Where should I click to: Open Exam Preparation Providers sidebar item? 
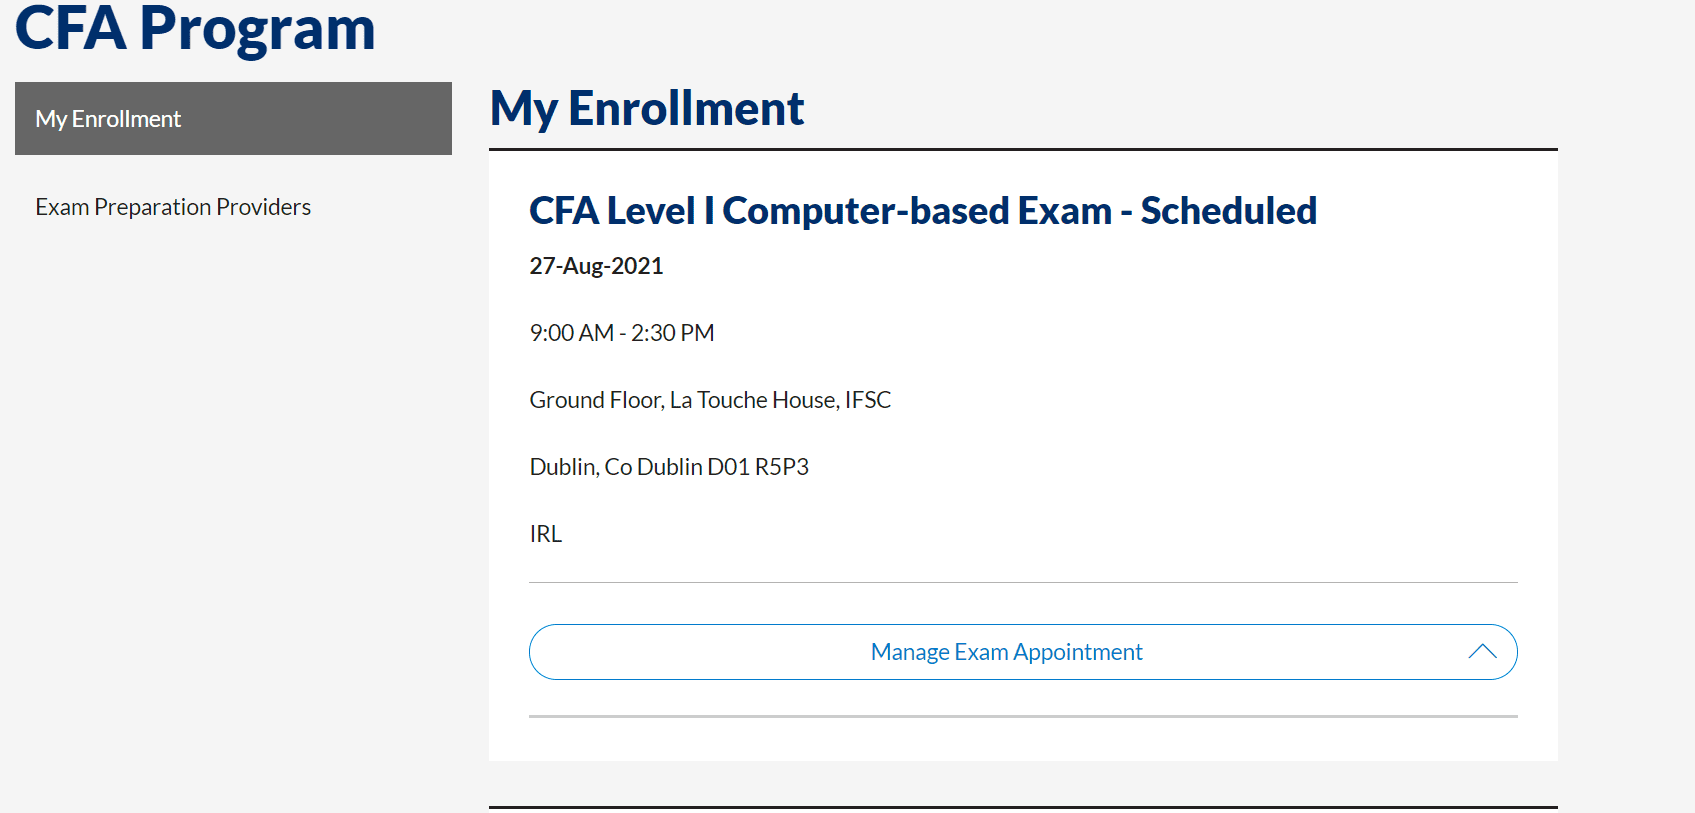coord(173,207)
